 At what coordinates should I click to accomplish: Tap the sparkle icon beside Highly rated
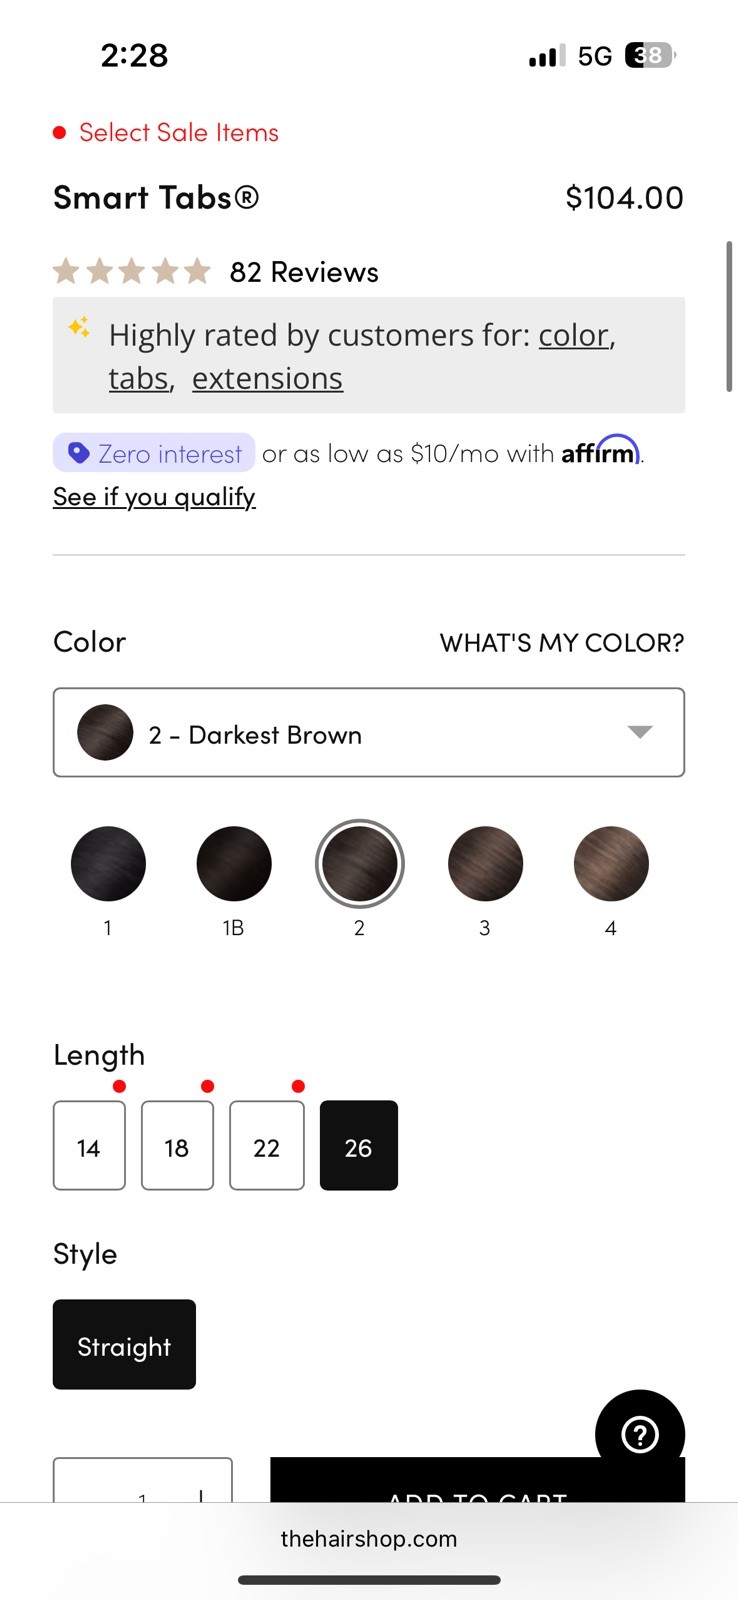click(79, 328)
